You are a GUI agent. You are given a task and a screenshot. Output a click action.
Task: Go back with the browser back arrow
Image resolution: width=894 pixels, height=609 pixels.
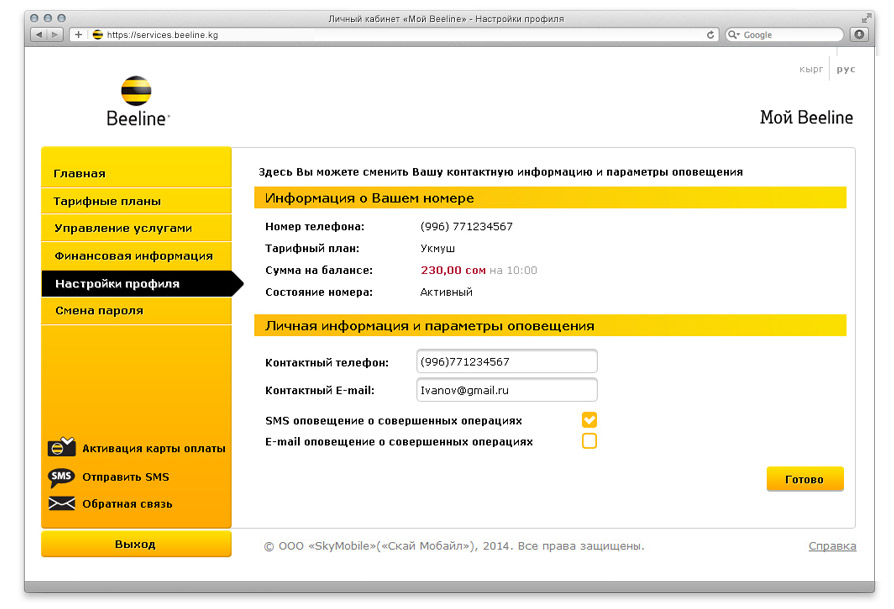click(39, 35)
